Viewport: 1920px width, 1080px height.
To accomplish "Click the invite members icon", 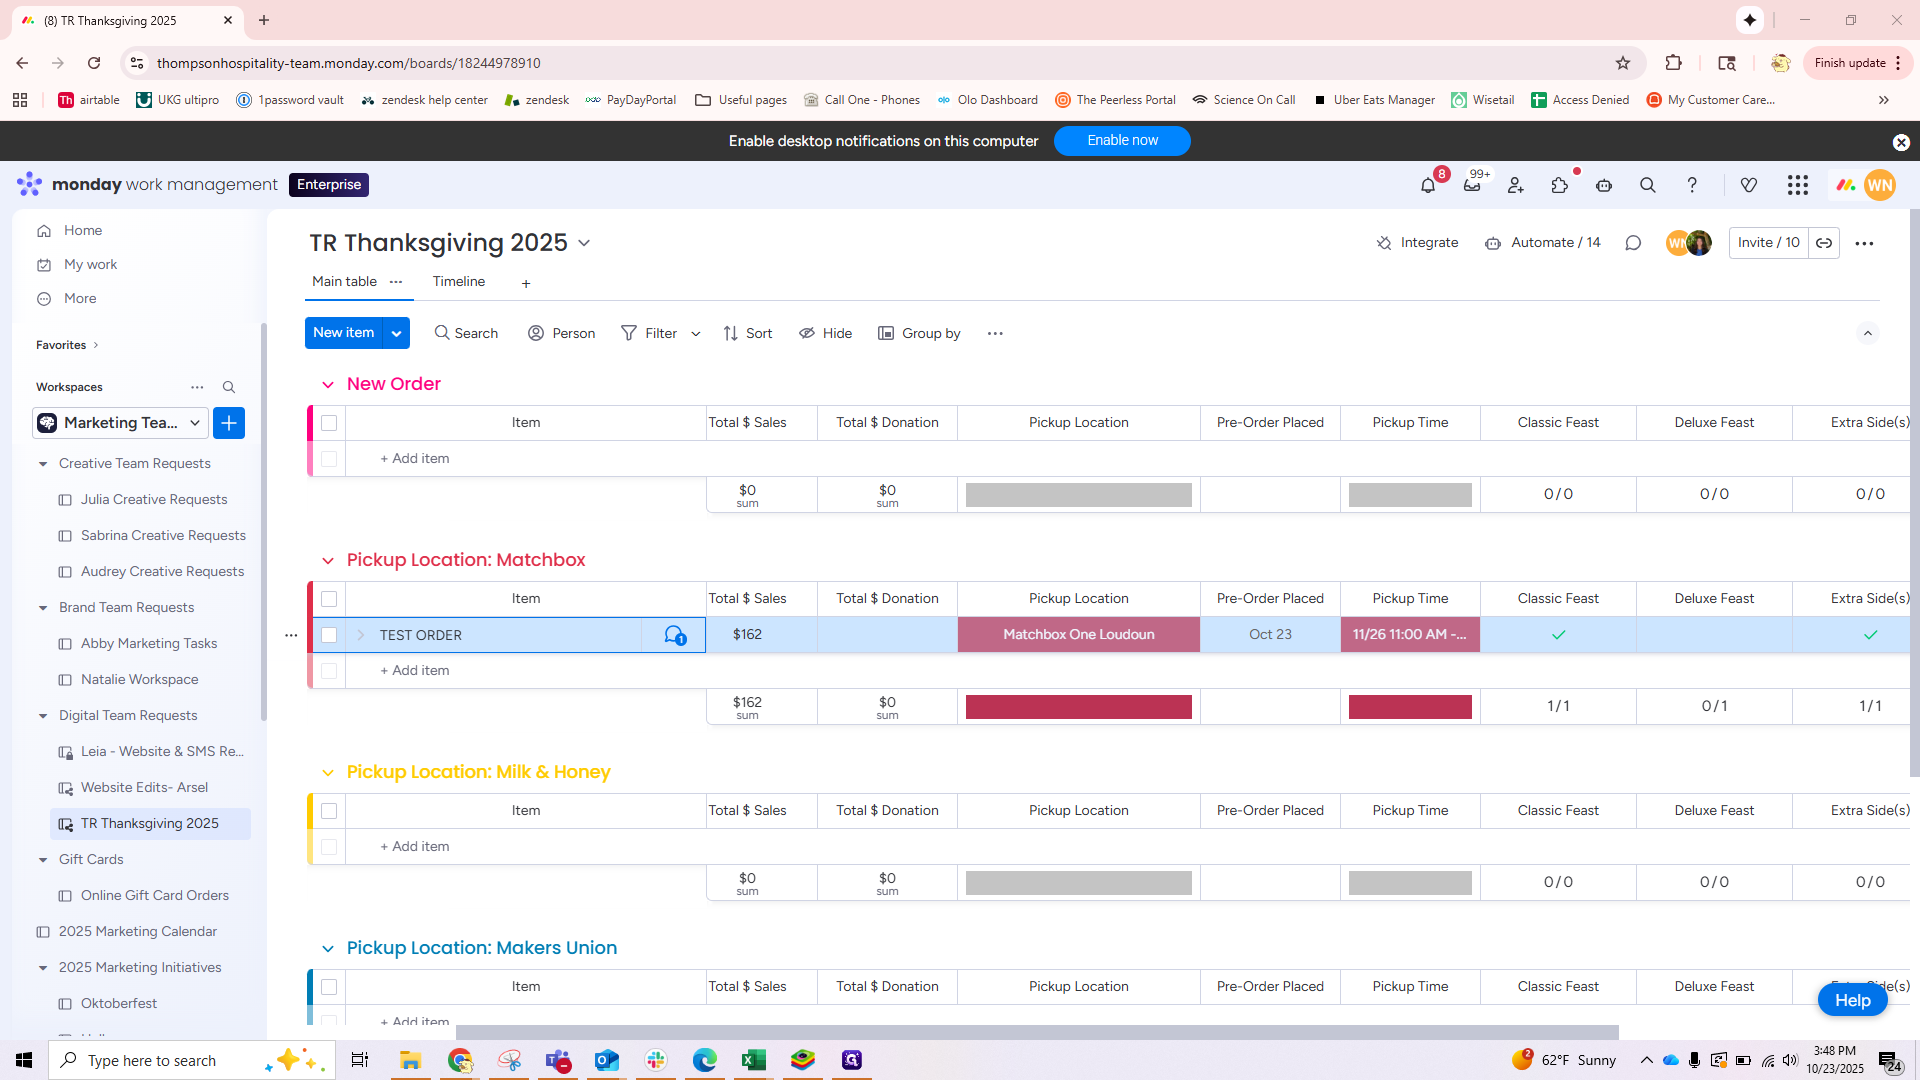I will pos(1516,186).
